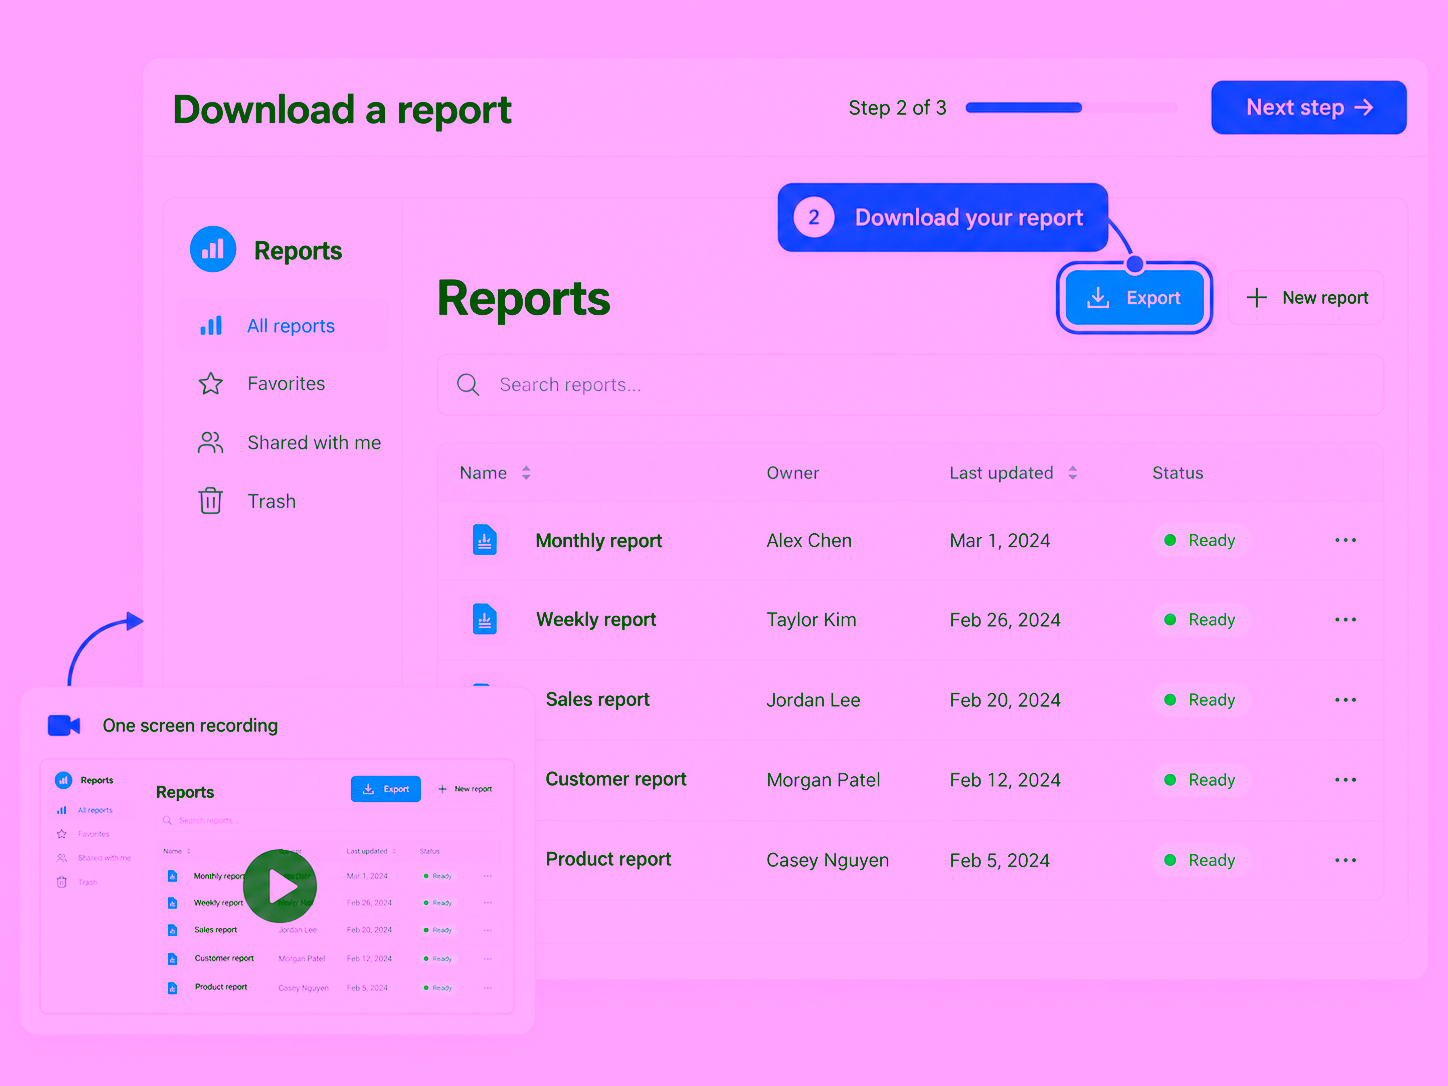Click Ready status of Monthly report

(1200, 540)
